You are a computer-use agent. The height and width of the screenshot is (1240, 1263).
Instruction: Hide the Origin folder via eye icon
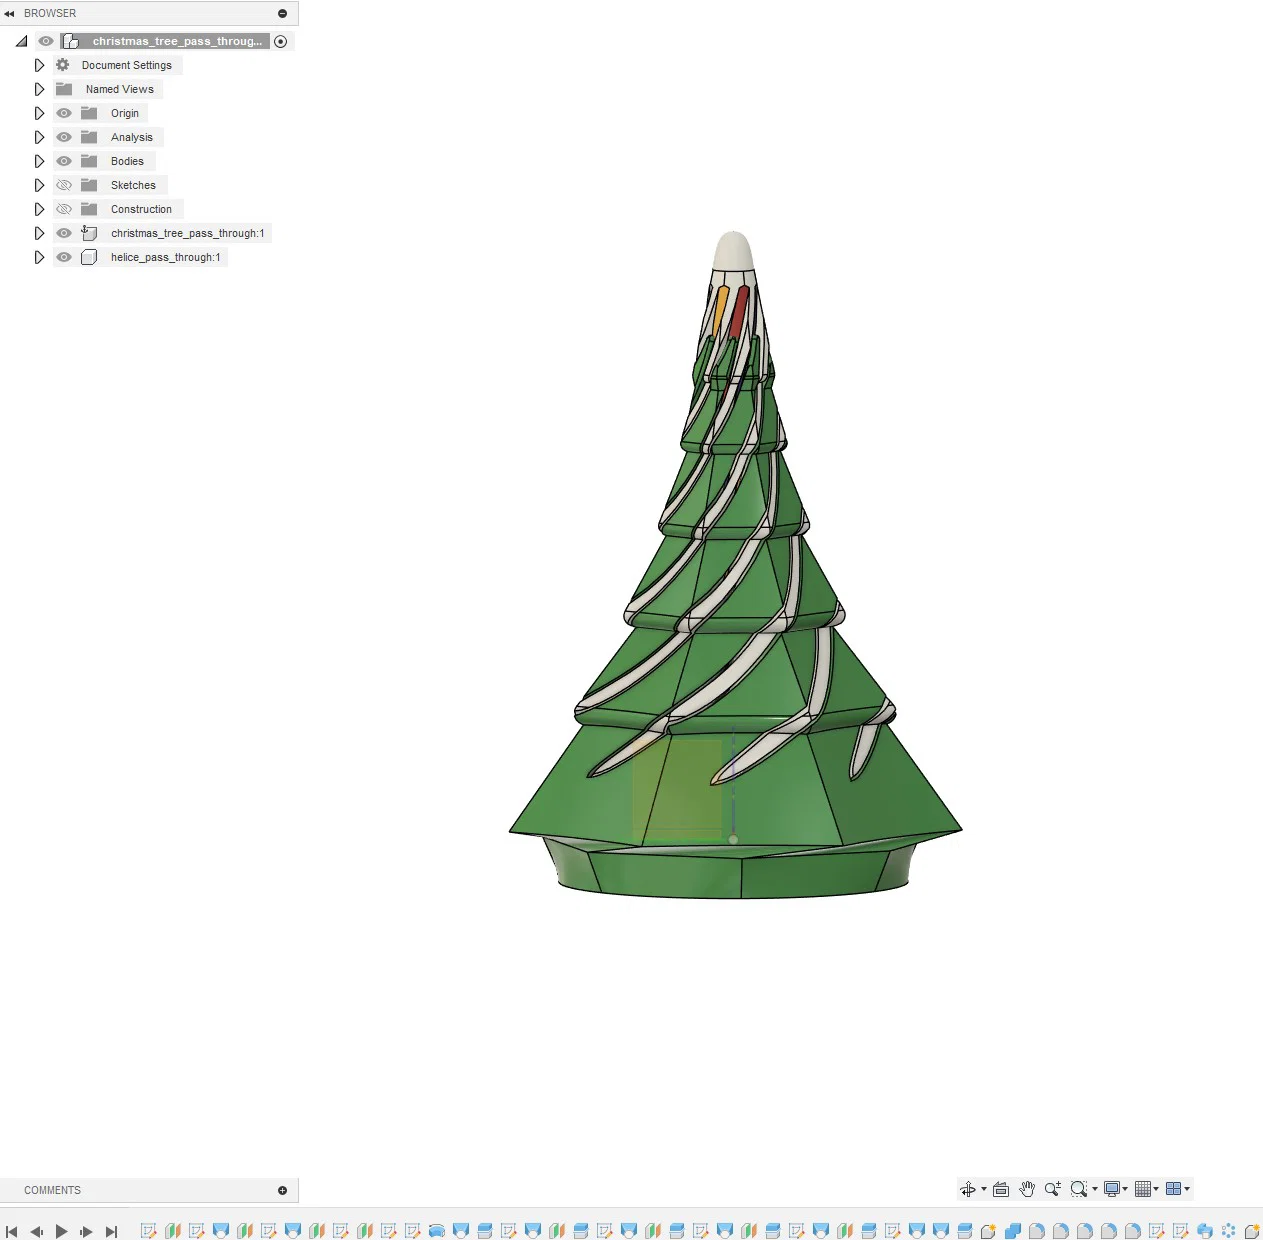(x=64, y=113)
